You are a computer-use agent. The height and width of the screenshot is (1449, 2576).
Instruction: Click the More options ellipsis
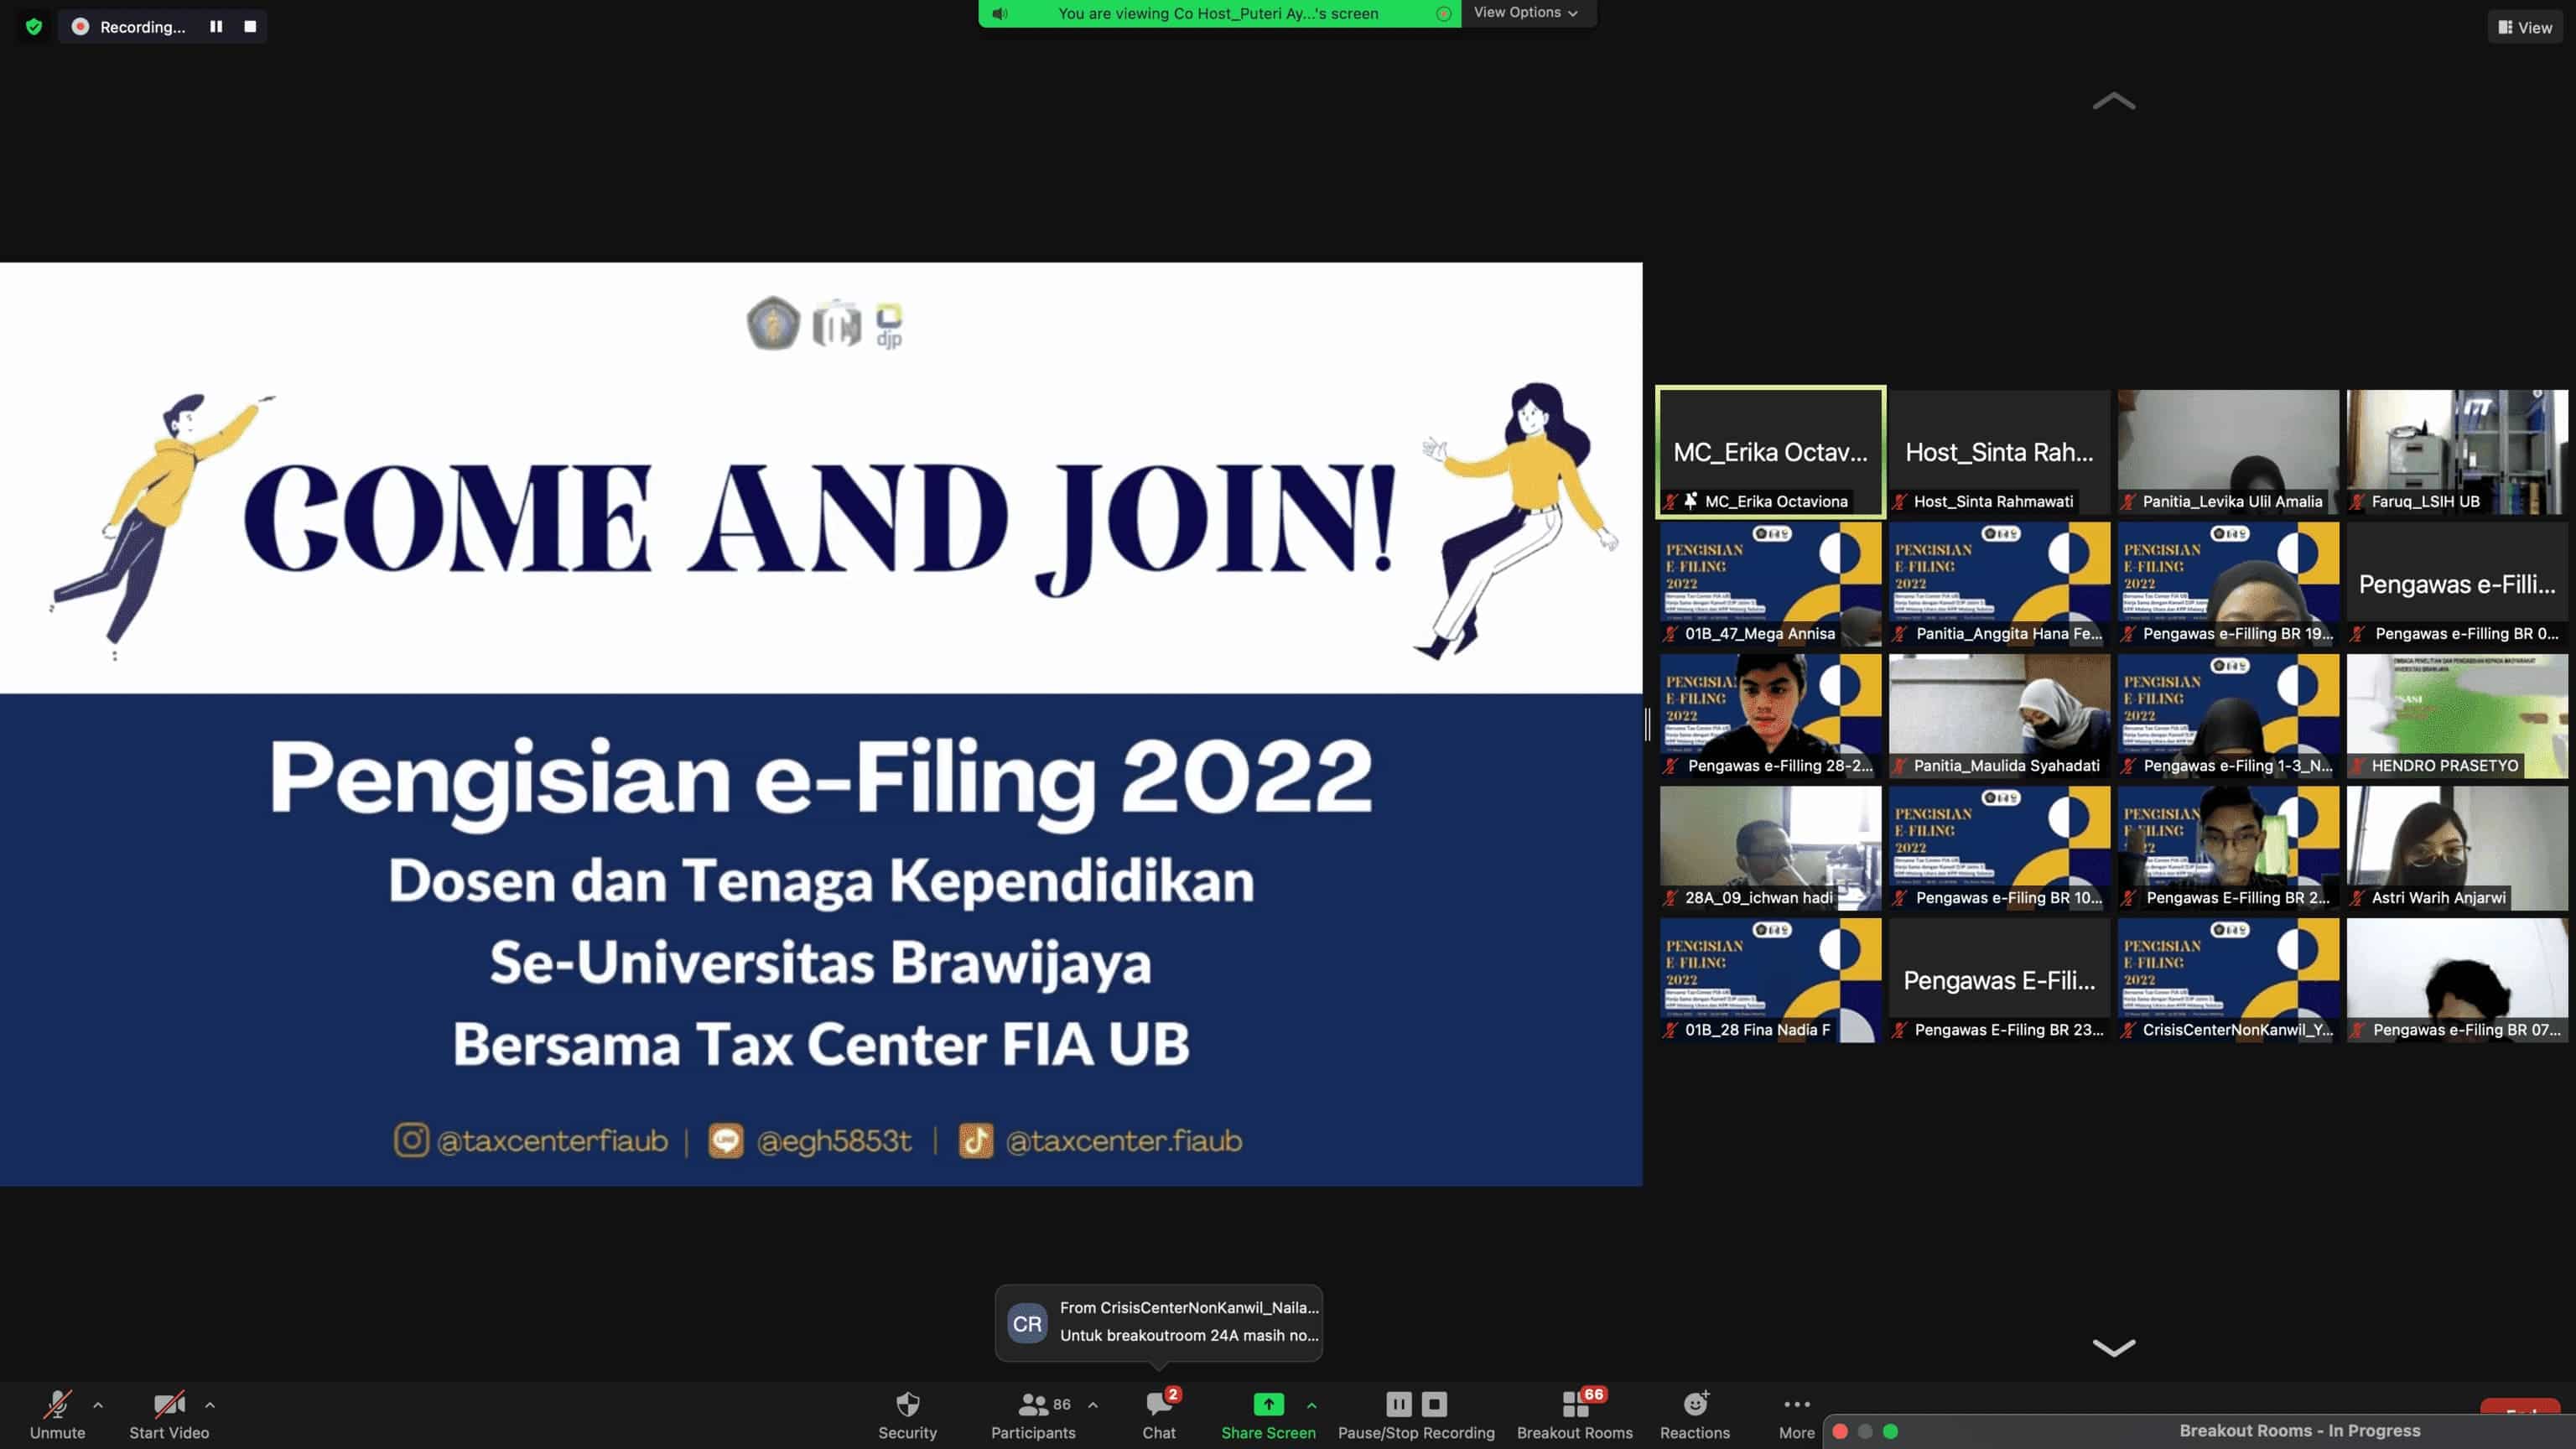[x=1796, y=1405]
